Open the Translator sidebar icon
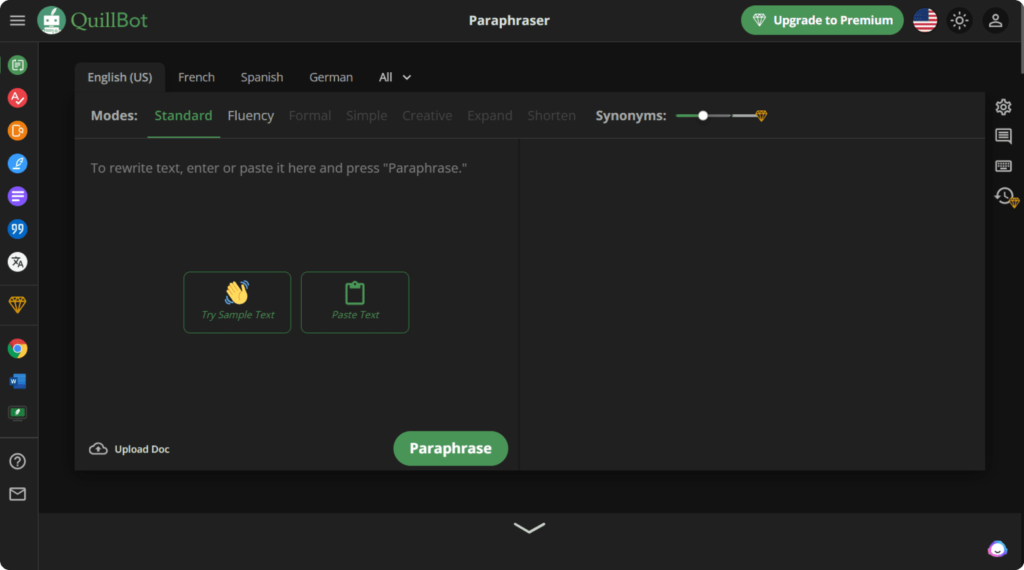The image size is (1024, 570). 18,262
